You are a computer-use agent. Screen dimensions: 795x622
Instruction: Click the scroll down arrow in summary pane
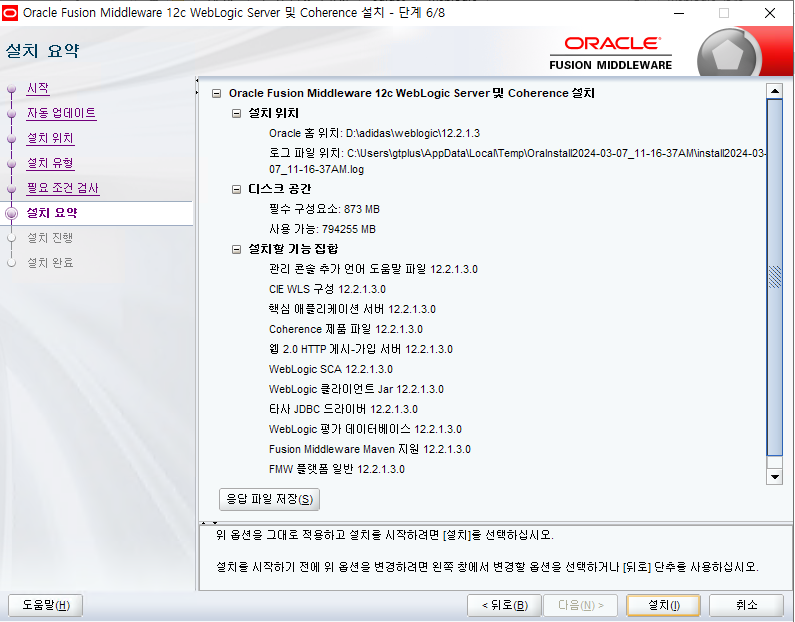click(774, 477)
